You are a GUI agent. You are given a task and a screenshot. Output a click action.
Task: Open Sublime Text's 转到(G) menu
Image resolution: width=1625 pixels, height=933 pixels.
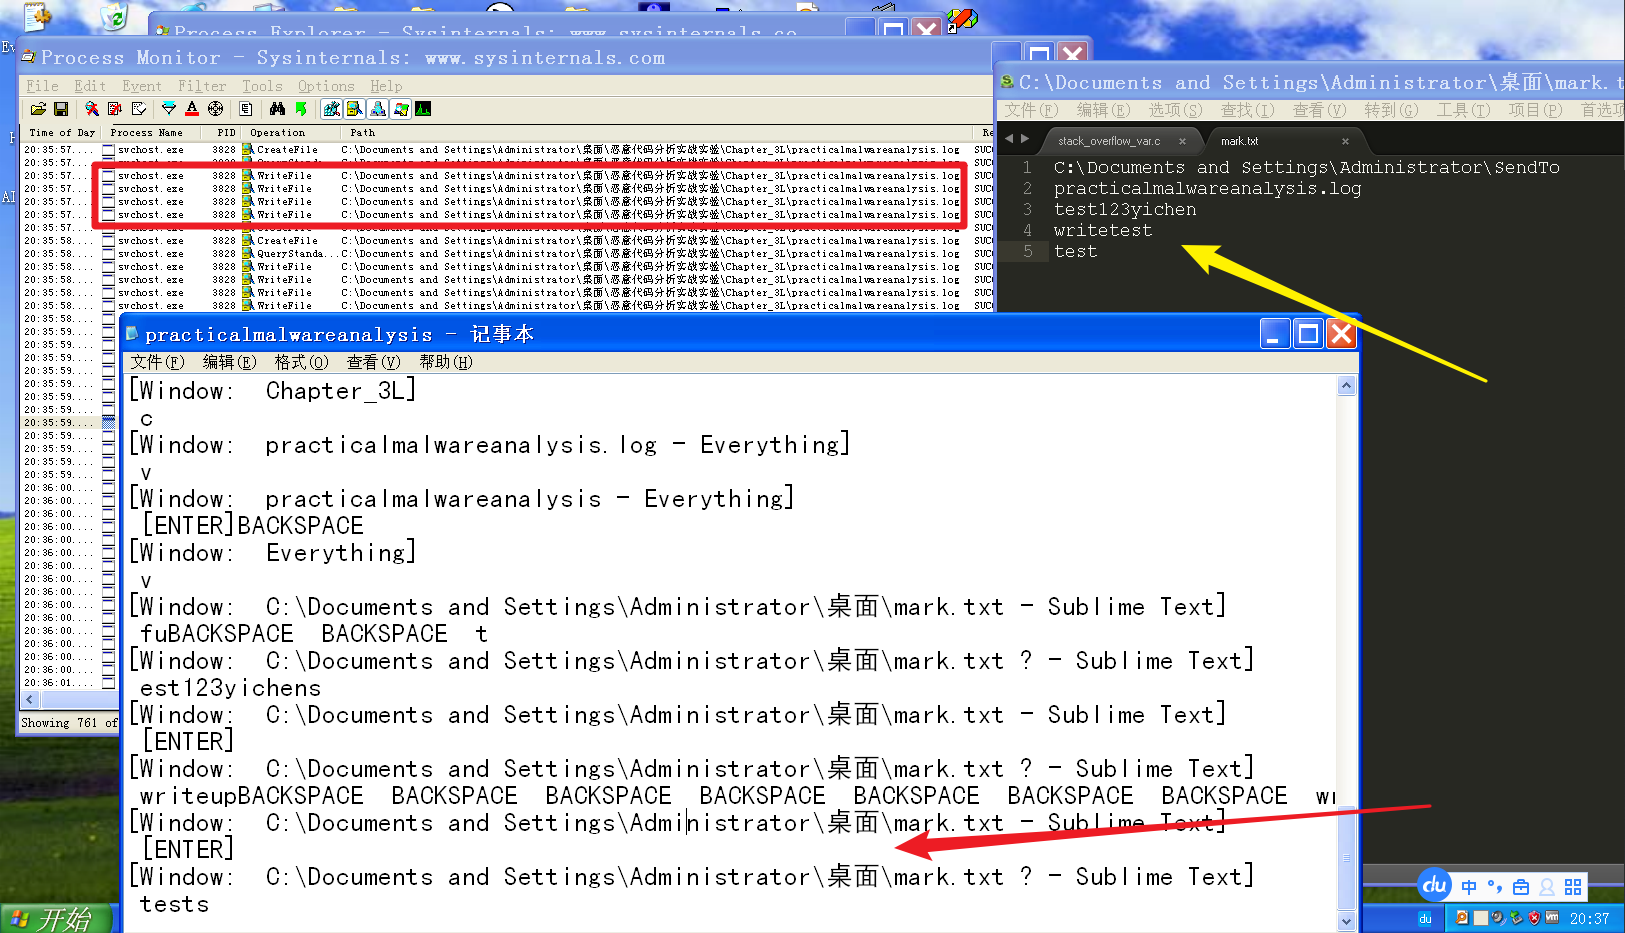point(1392,110)
